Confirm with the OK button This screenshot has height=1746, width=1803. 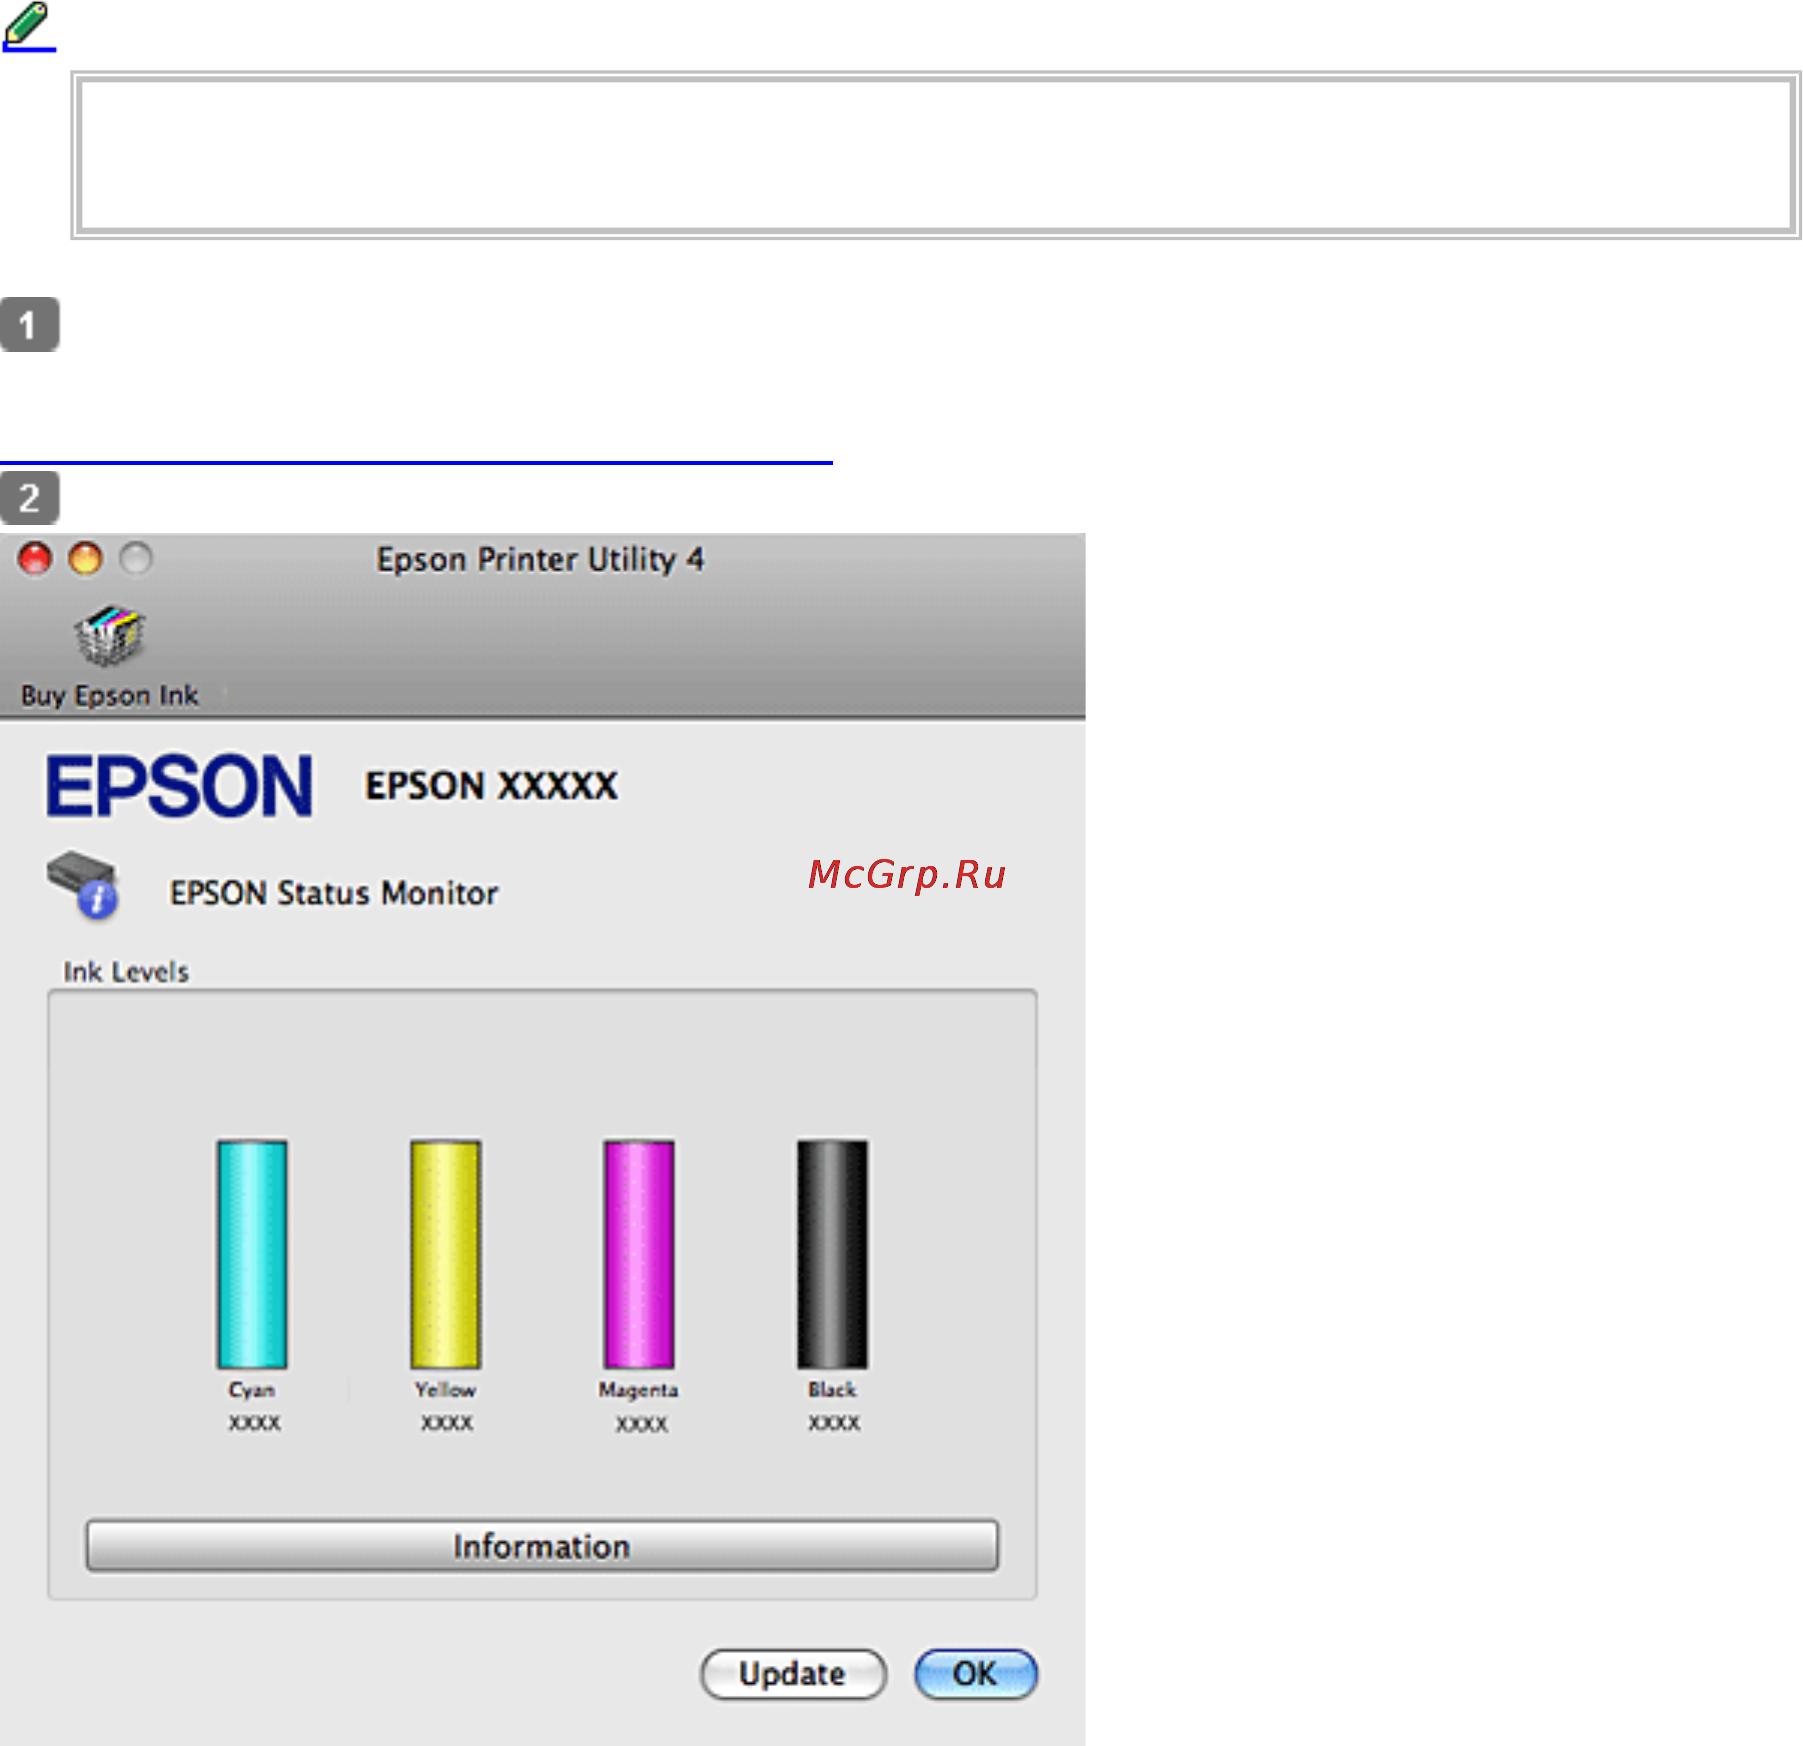(x=976, y=1674)
